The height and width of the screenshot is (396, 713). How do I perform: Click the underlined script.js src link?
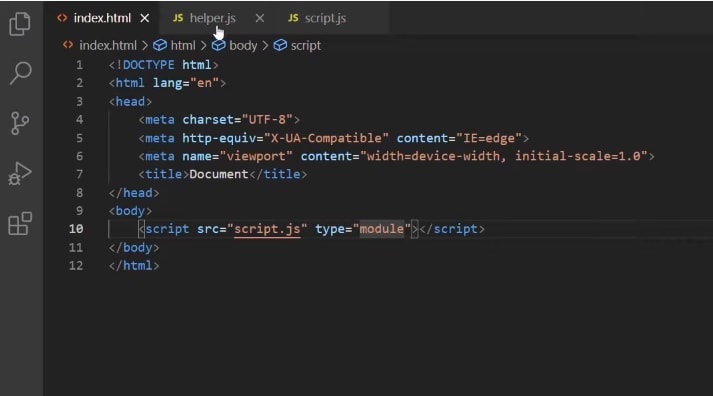267,229
